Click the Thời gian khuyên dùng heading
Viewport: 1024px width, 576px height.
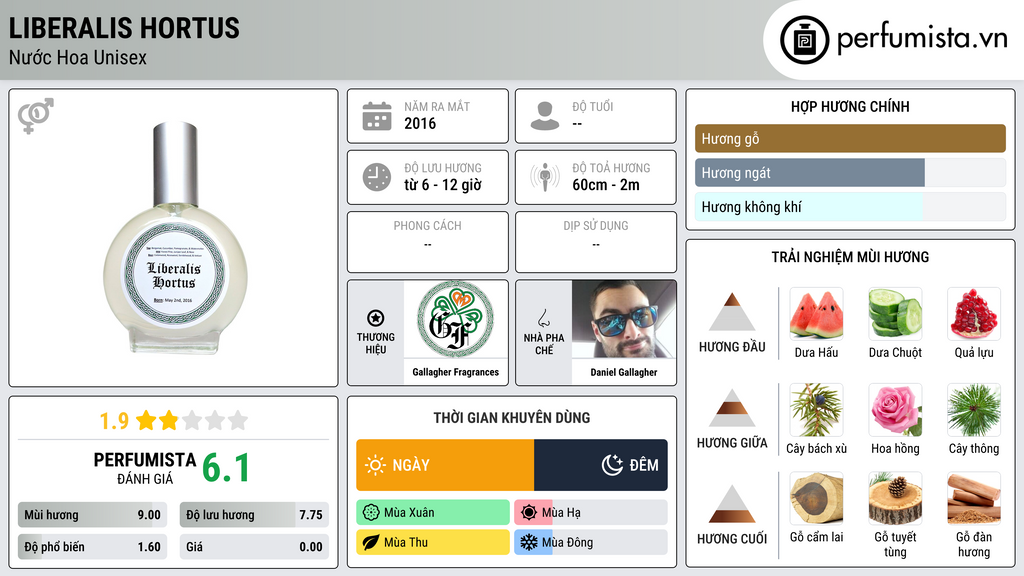[512, 417]
